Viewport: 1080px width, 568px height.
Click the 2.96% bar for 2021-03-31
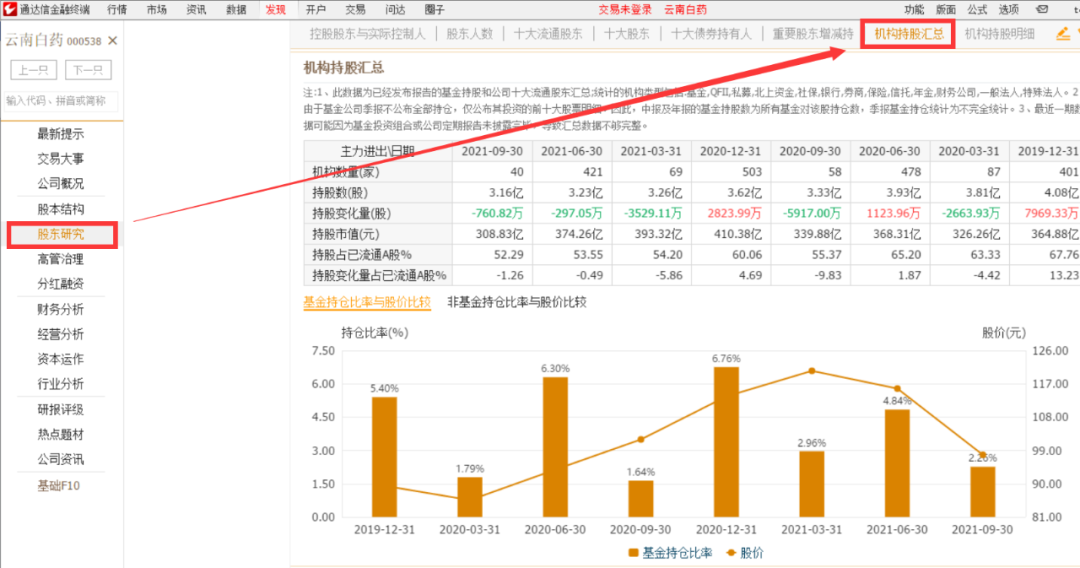click(x=811, y=484)
